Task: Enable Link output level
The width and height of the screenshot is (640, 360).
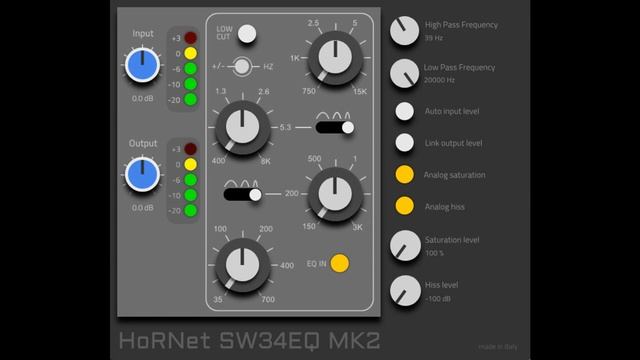Action: 404,143
